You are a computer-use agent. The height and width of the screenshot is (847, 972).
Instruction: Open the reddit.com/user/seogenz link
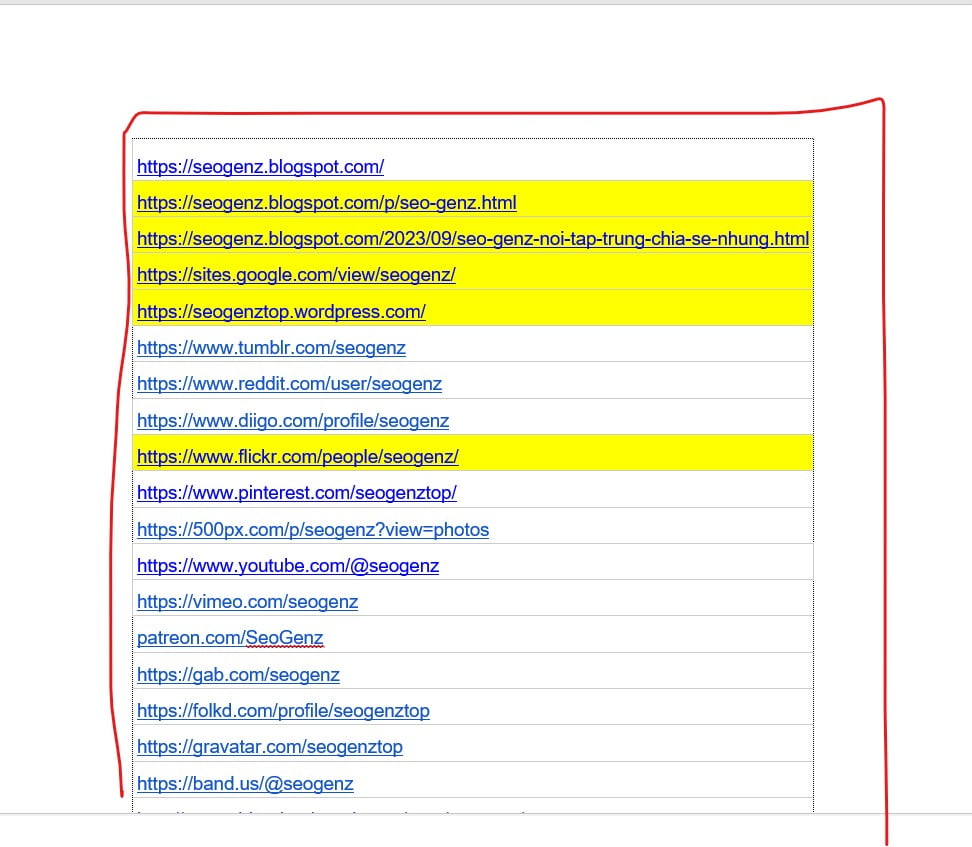[x=289, y=384]
